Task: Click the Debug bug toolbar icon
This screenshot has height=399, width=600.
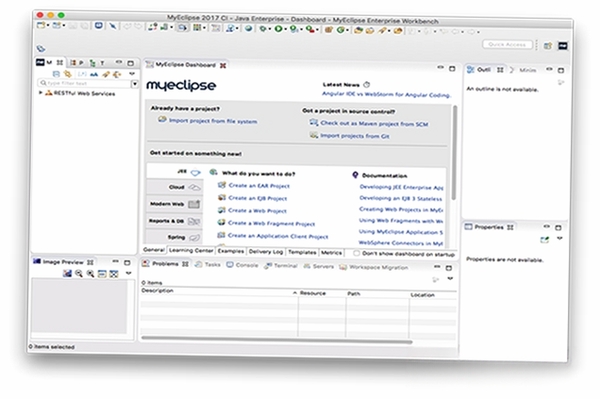Action: 263,28
